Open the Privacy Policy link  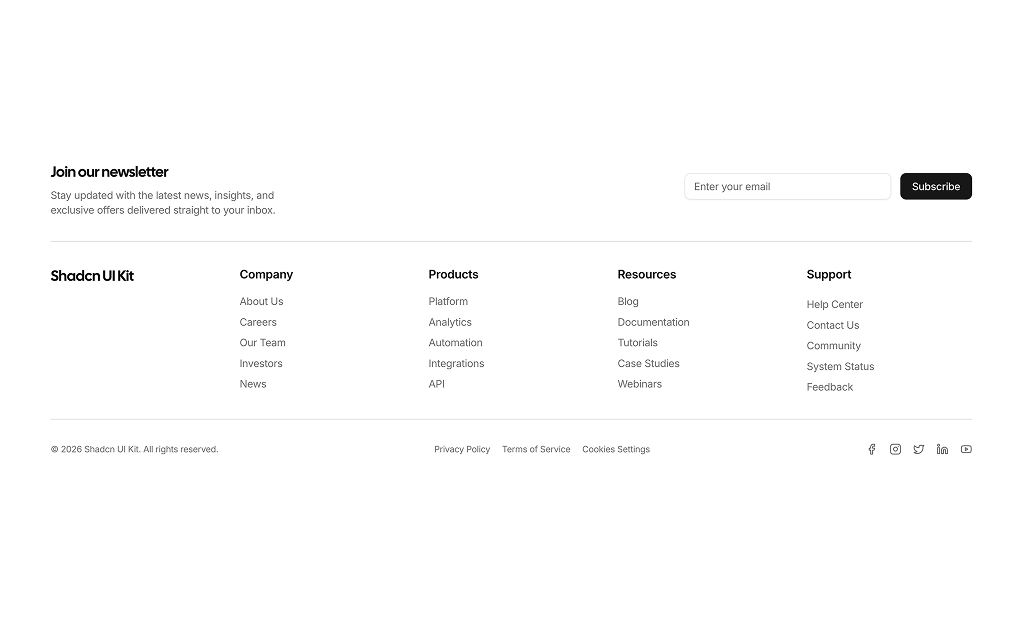pos(462,449)
